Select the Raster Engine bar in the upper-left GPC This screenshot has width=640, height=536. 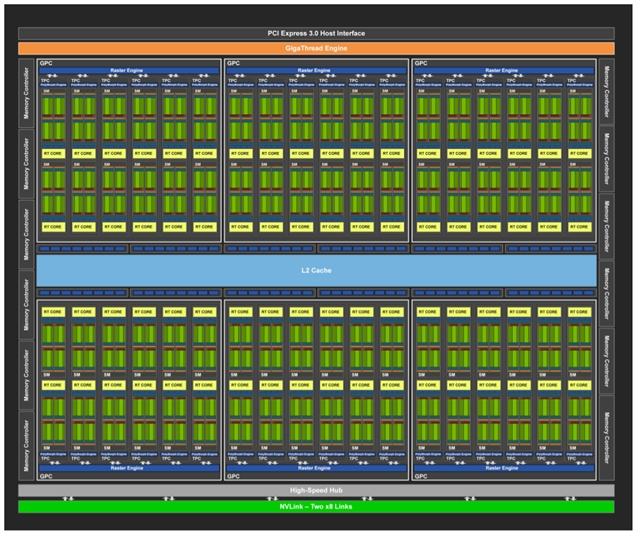[129, 71]
